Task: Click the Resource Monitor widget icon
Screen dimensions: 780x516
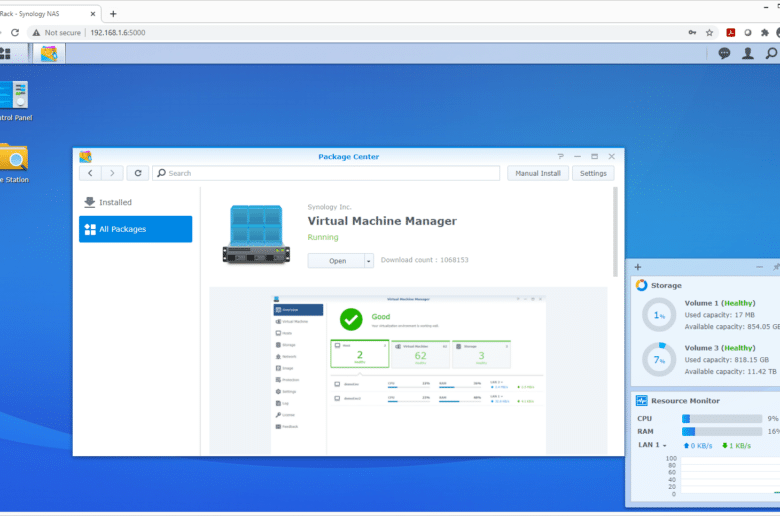Action: tap(642, 401)
